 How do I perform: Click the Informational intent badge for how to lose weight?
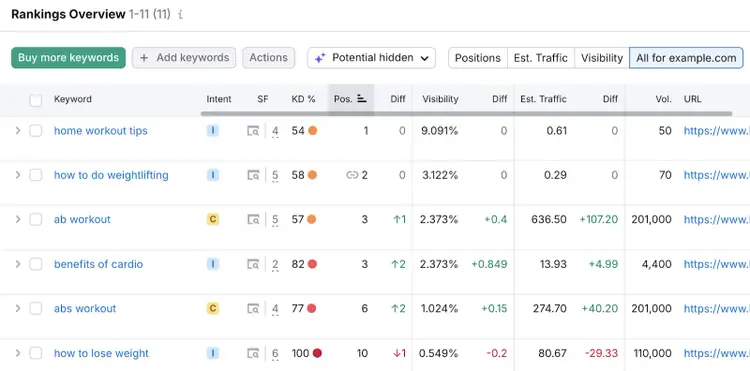click(213, 353)
